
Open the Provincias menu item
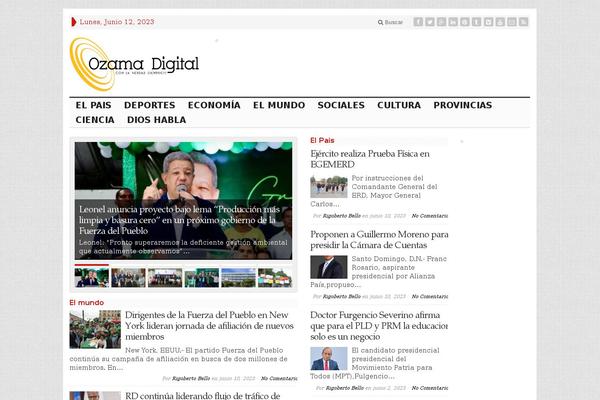(463, 105)
